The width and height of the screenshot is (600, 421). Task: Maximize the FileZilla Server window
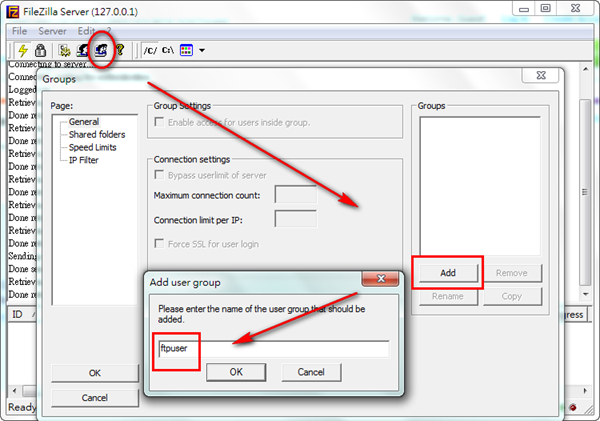pos(545,8)
